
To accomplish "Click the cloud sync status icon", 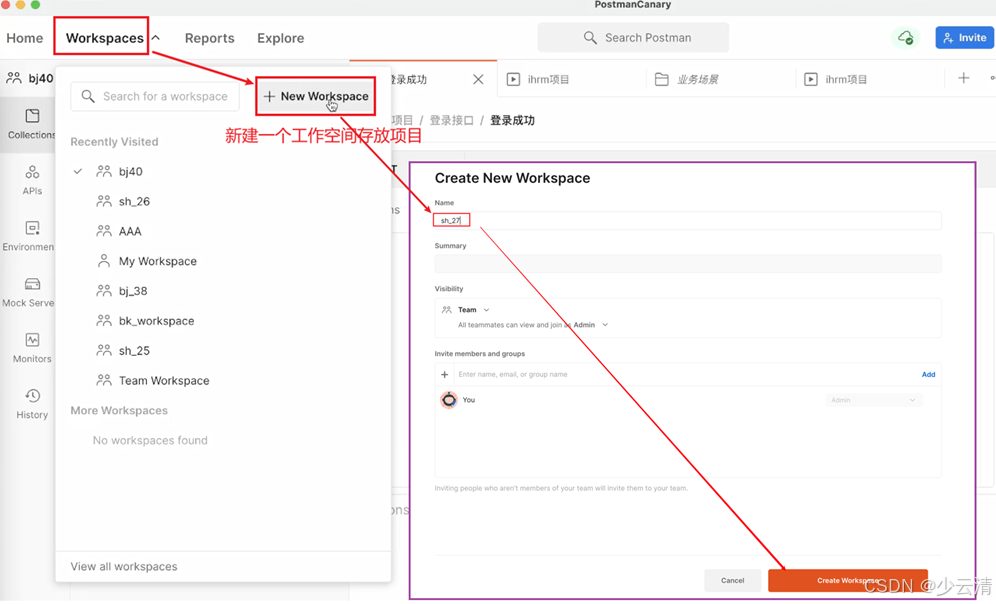I will (x=905, y=37).
